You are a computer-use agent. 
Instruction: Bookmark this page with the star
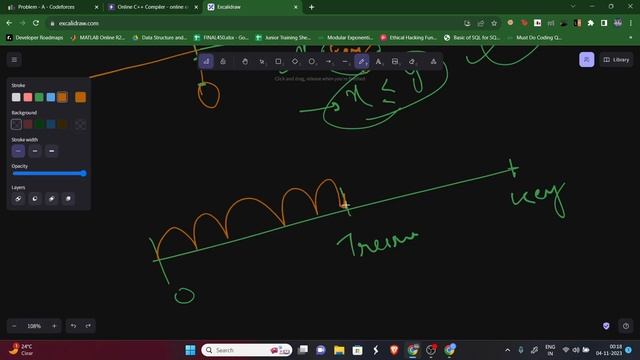[x=494, y=23]
